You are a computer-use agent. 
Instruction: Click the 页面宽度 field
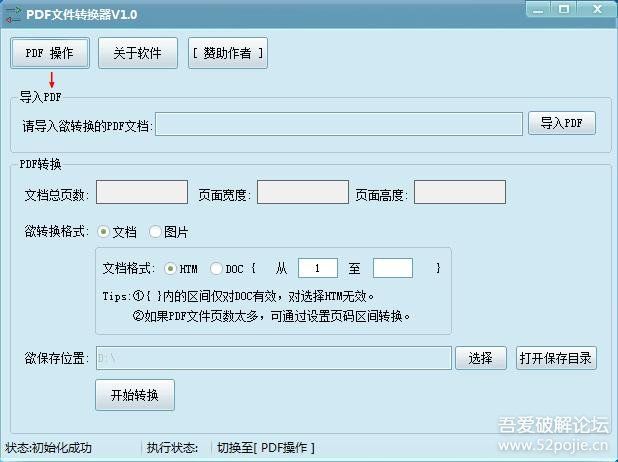[x=303, y=192]
